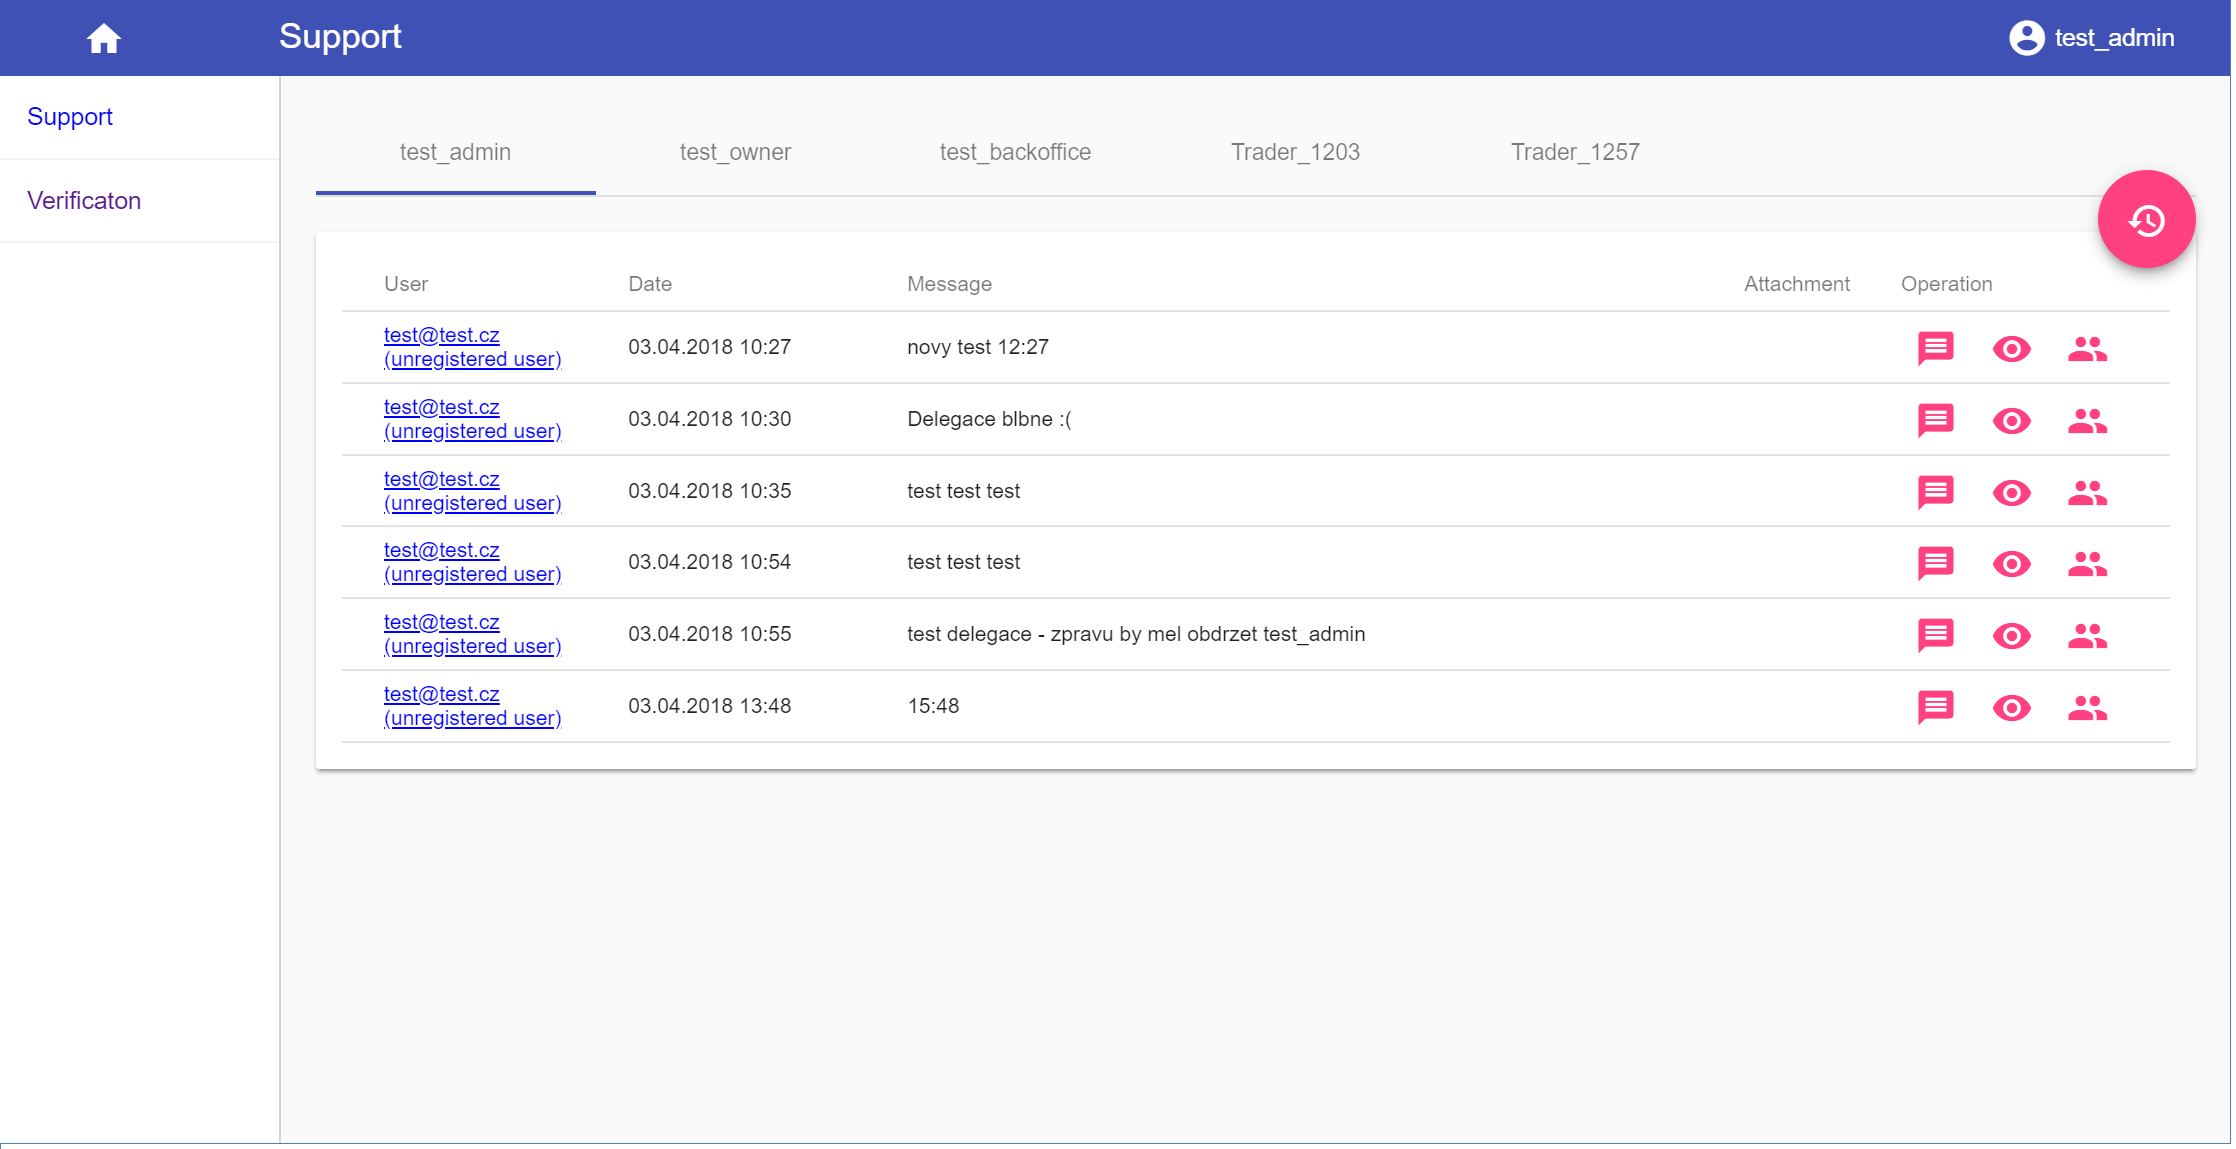Open the Trader_1203 tab

[1295, 152]
